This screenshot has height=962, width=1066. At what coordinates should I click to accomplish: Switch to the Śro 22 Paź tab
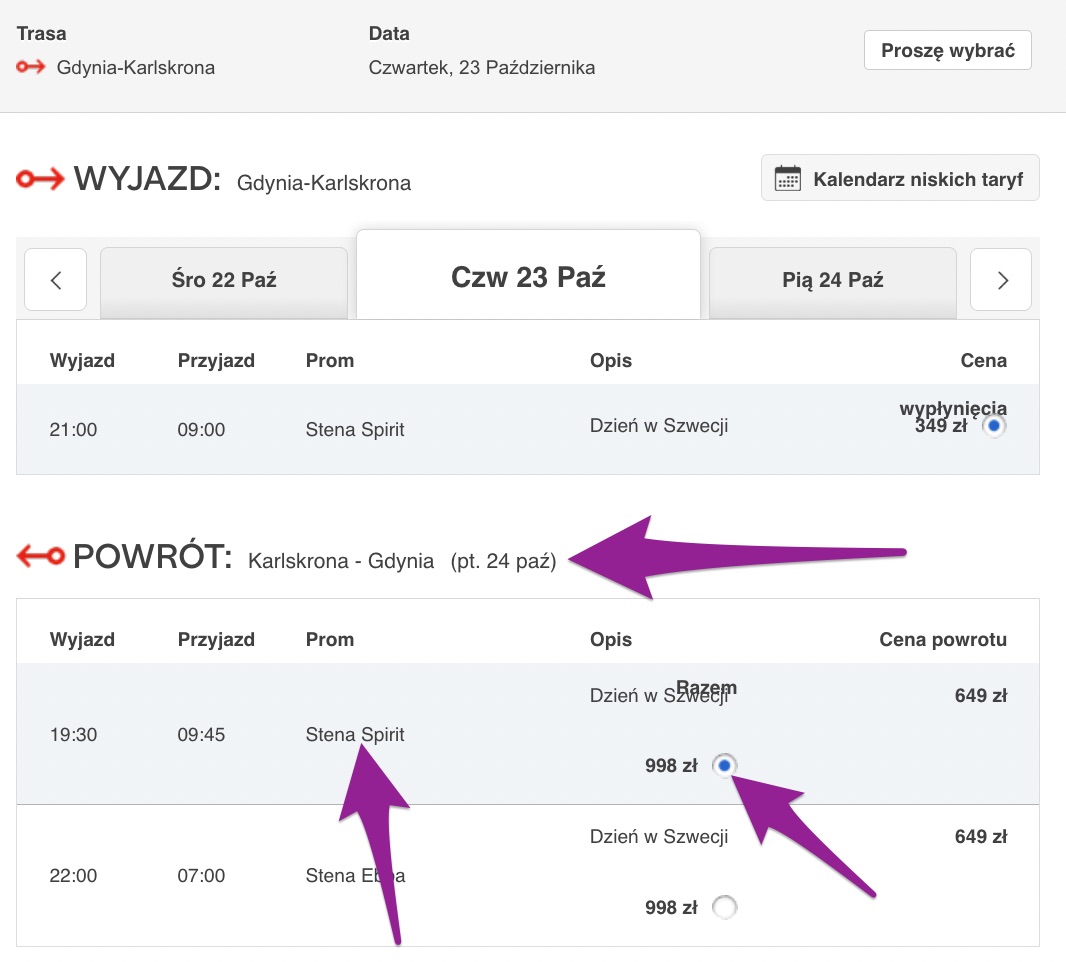point(224,280)
